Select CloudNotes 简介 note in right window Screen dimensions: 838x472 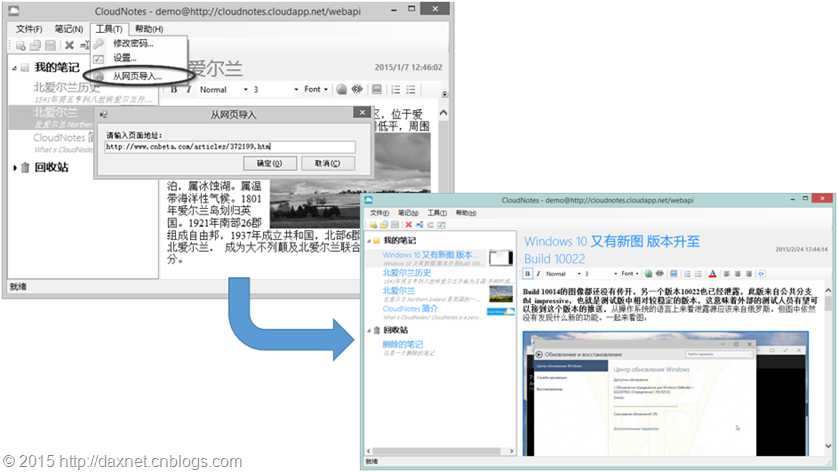click(x=410, y=308)
